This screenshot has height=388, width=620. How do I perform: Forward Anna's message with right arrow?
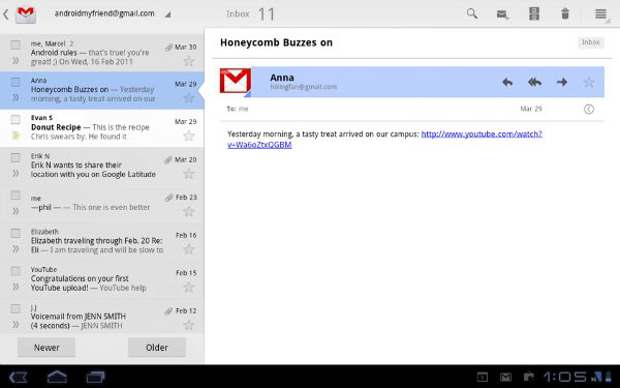[x=562, y=82]
